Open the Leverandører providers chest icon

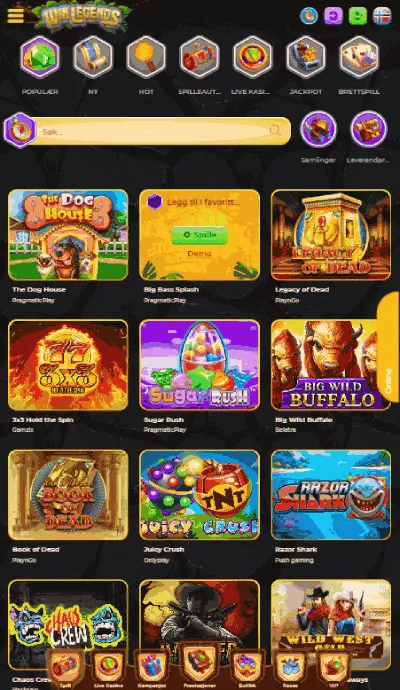pos(368,129)
